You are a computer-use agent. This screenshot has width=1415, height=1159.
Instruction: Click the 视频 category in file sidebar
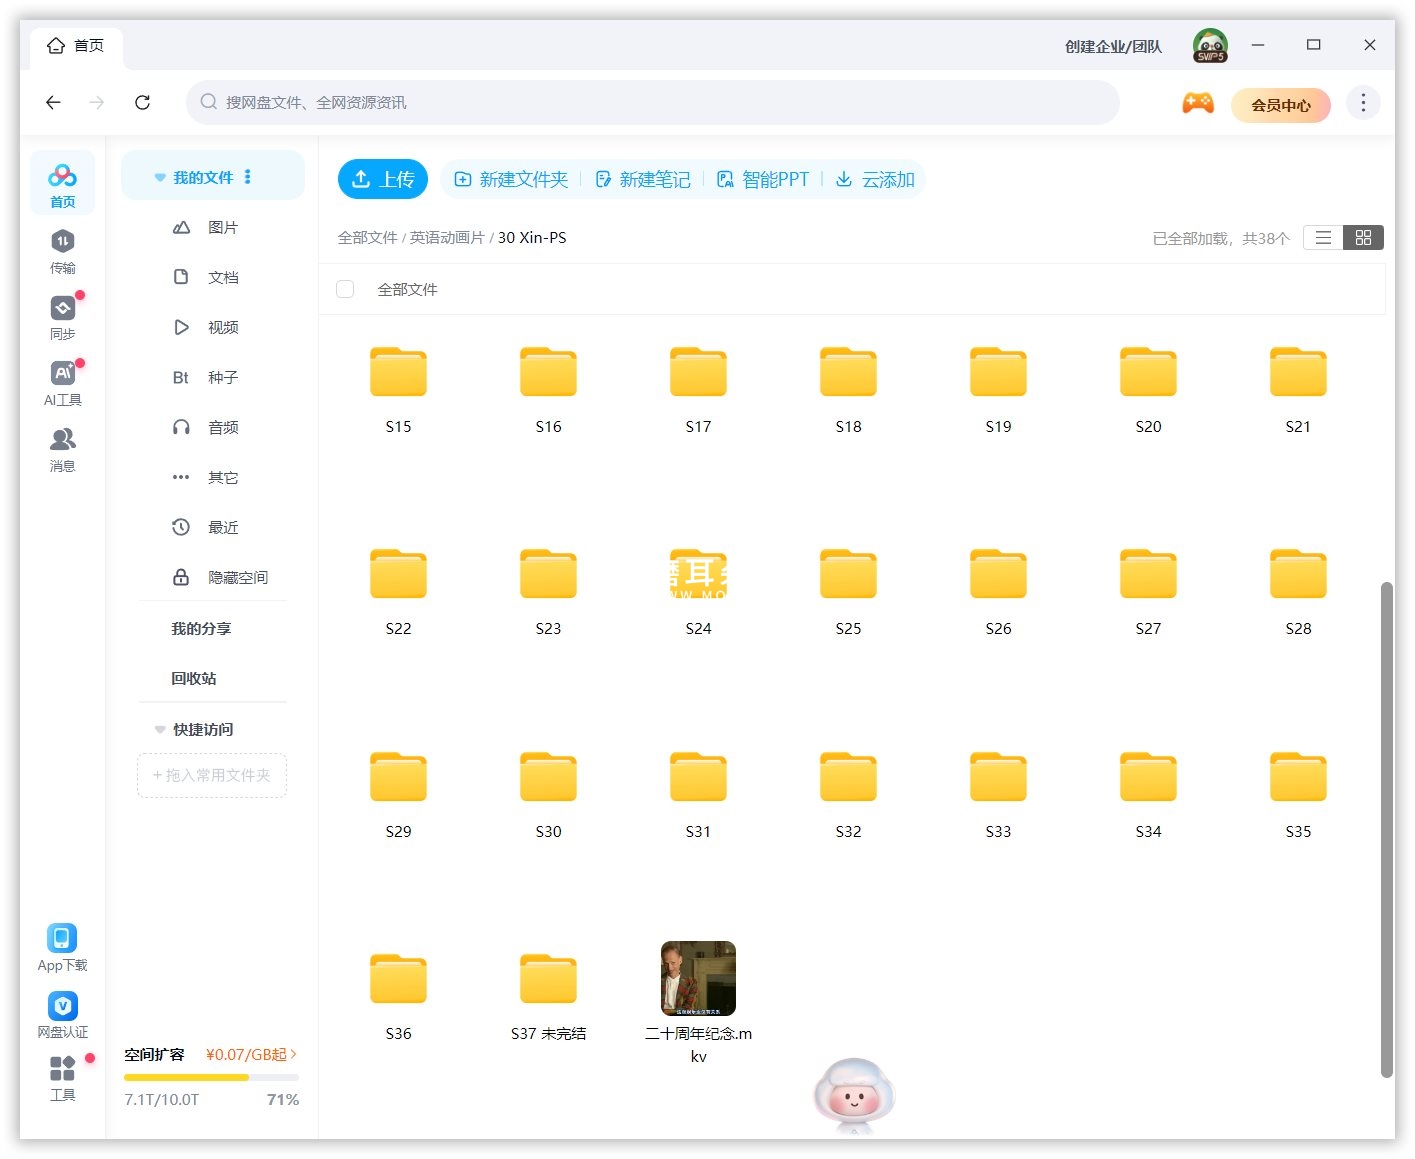click(222, 327)
